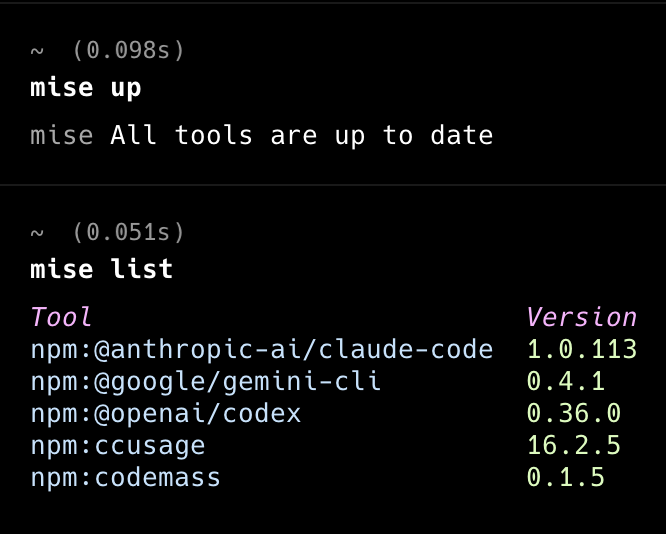Click the 'Version' column header
Viewport: 666px width, 534px height.
pos(581,317)
